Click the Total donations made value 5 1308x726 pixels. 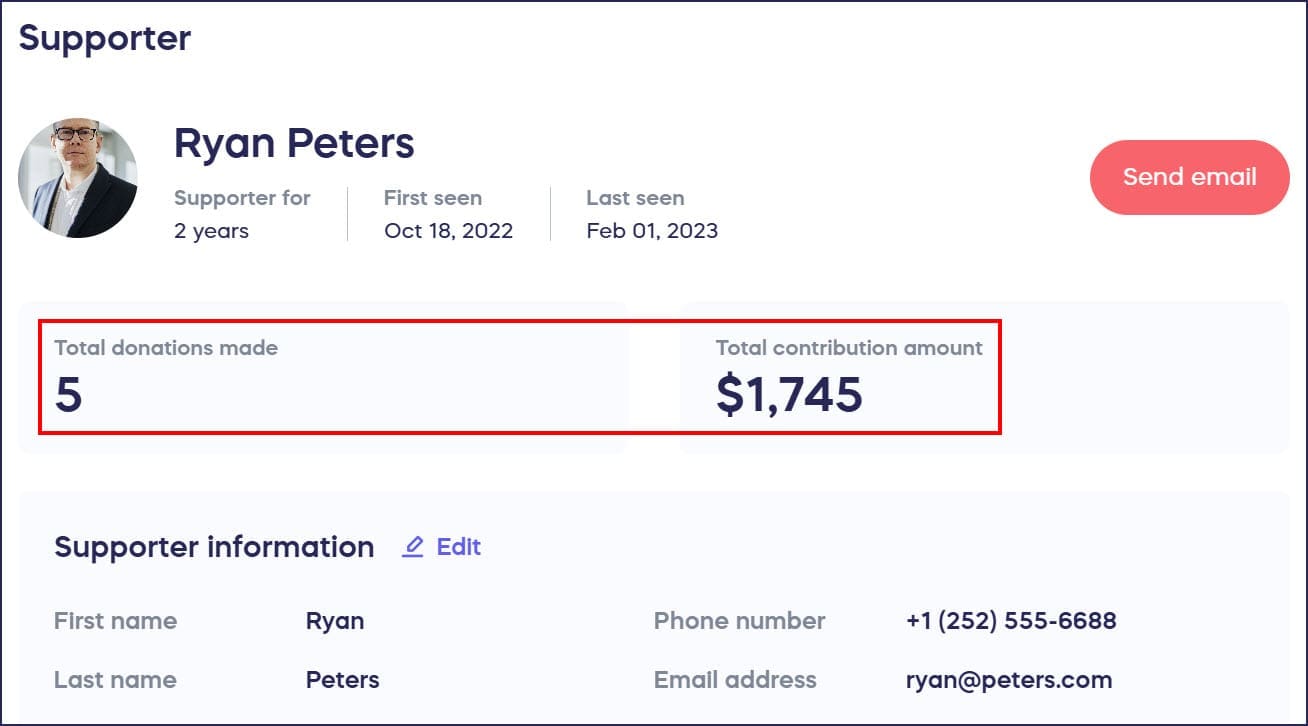pyautogui.click(x=68, y=395)
